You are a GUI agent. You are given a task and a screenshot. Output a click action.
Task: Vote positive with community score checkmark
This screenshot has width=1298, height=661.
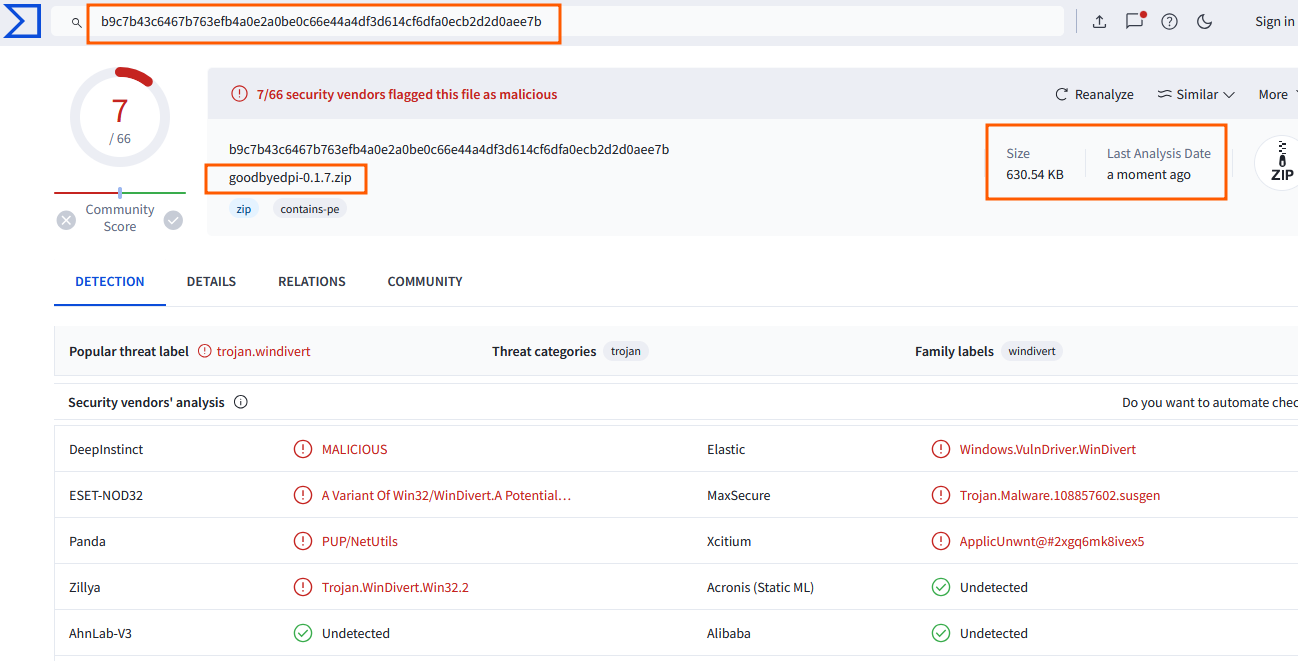[173, 220]
